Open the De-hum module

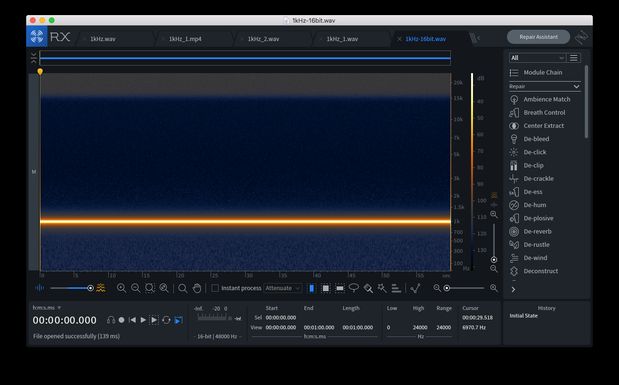click(x=528, y=205)
